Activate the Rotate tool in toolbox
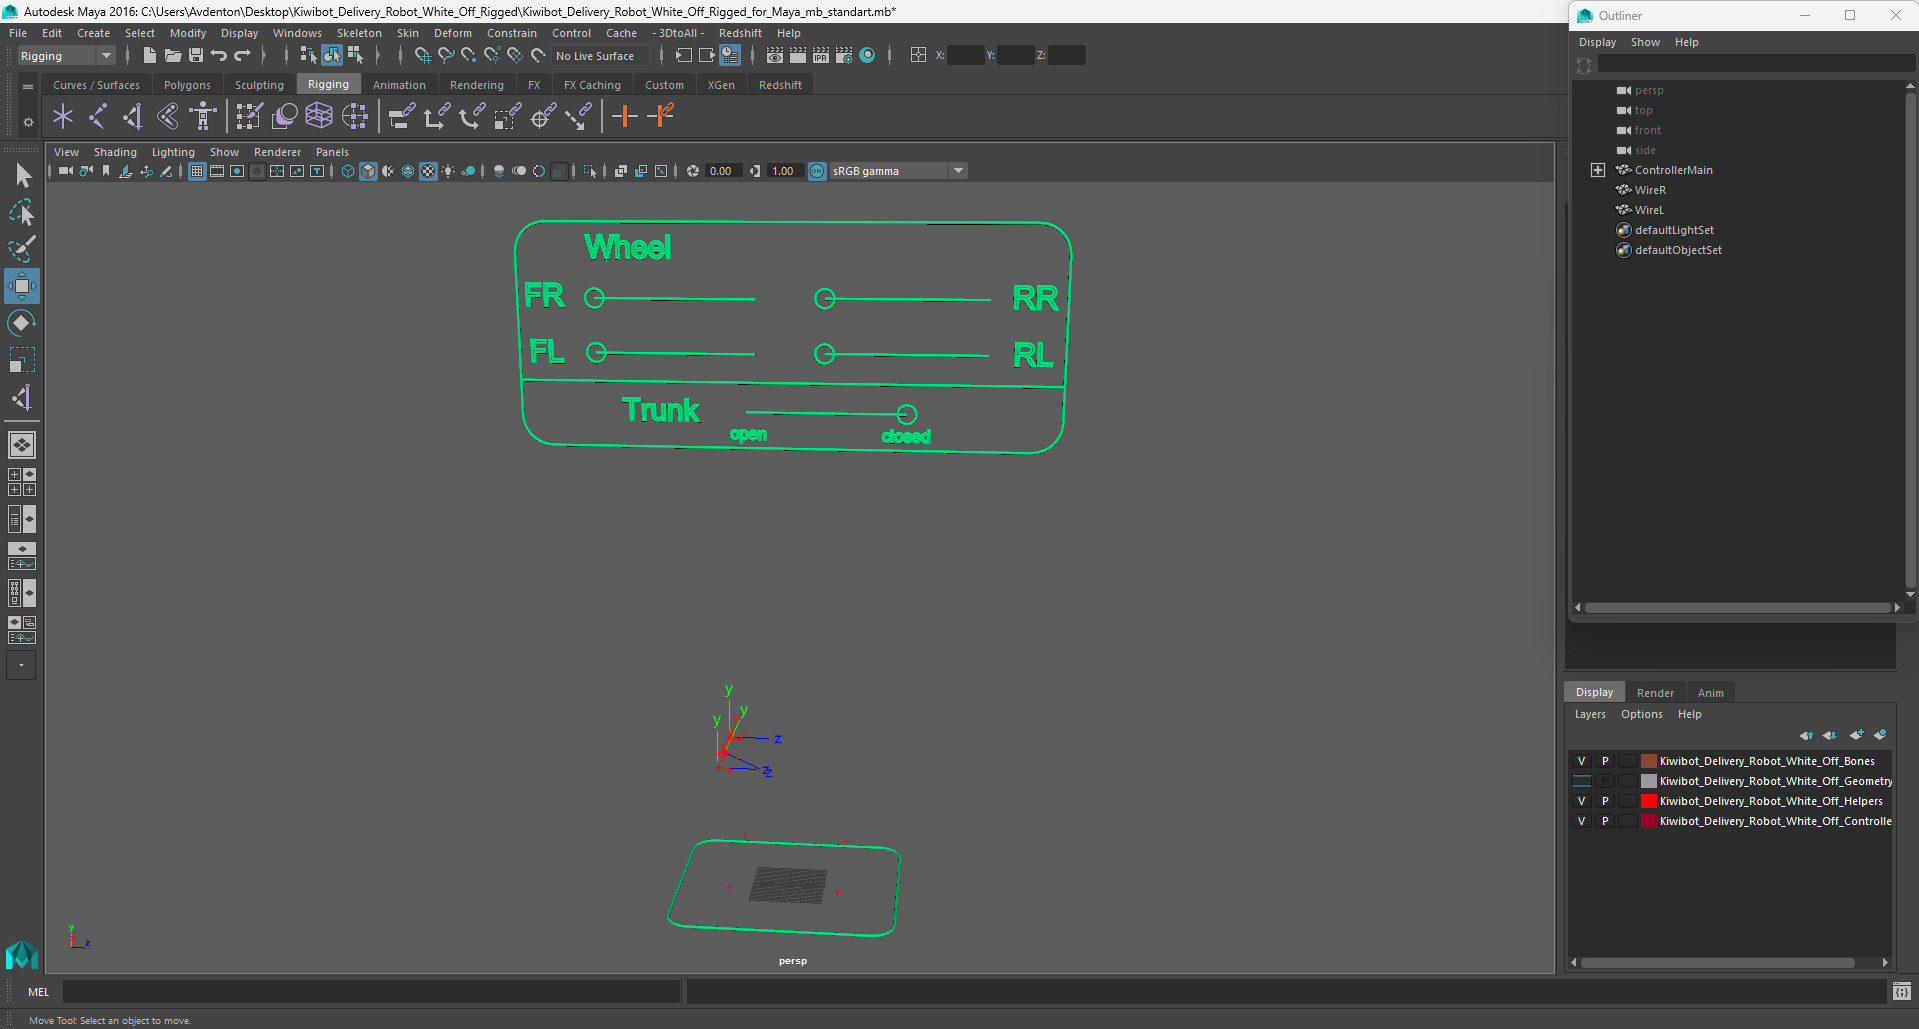1919x1029 pixels. 22,323
